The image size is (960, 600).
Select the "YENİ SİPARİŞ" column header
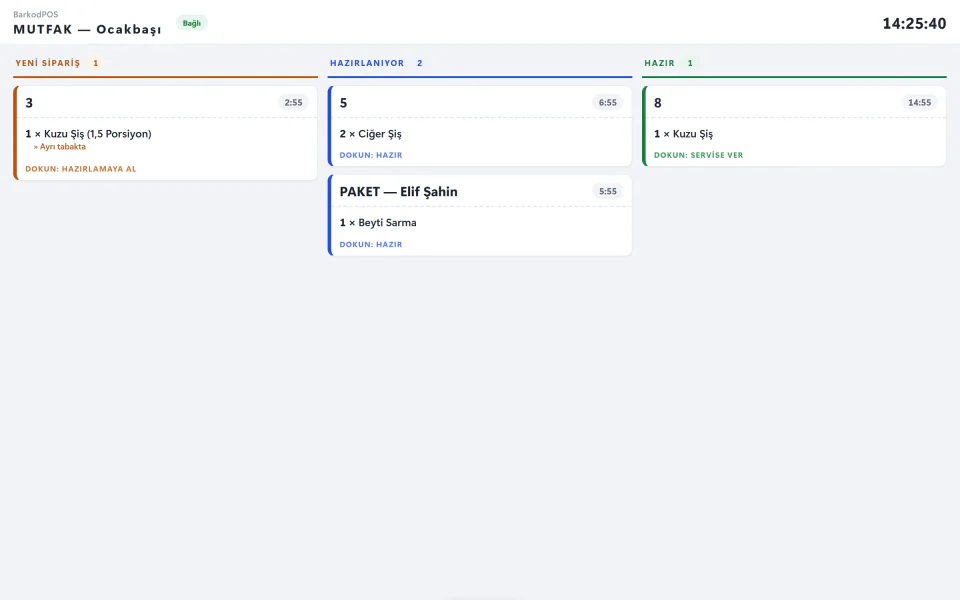click(x=48, y=63)
